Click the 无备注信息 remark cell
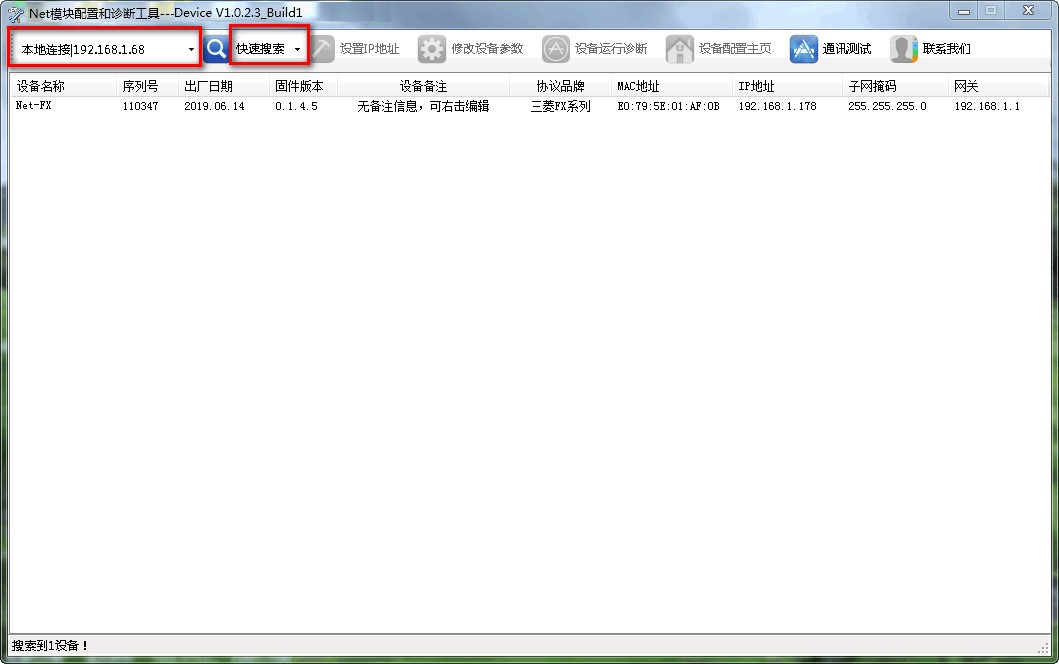1059x664 pixels. point(423,106)
